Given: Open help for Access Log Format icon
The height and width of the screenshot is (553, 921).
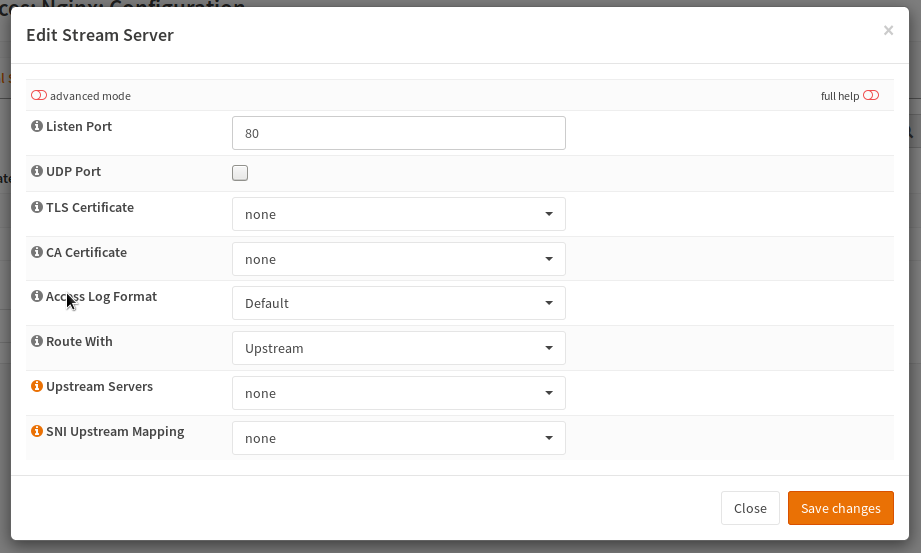Looking at the screenshot, I should click(37, 297).
